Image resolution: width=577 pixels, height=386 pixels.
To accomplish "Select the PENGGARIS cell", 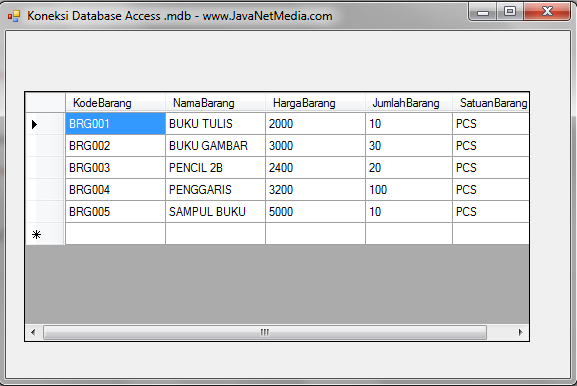I will point(215,190).
